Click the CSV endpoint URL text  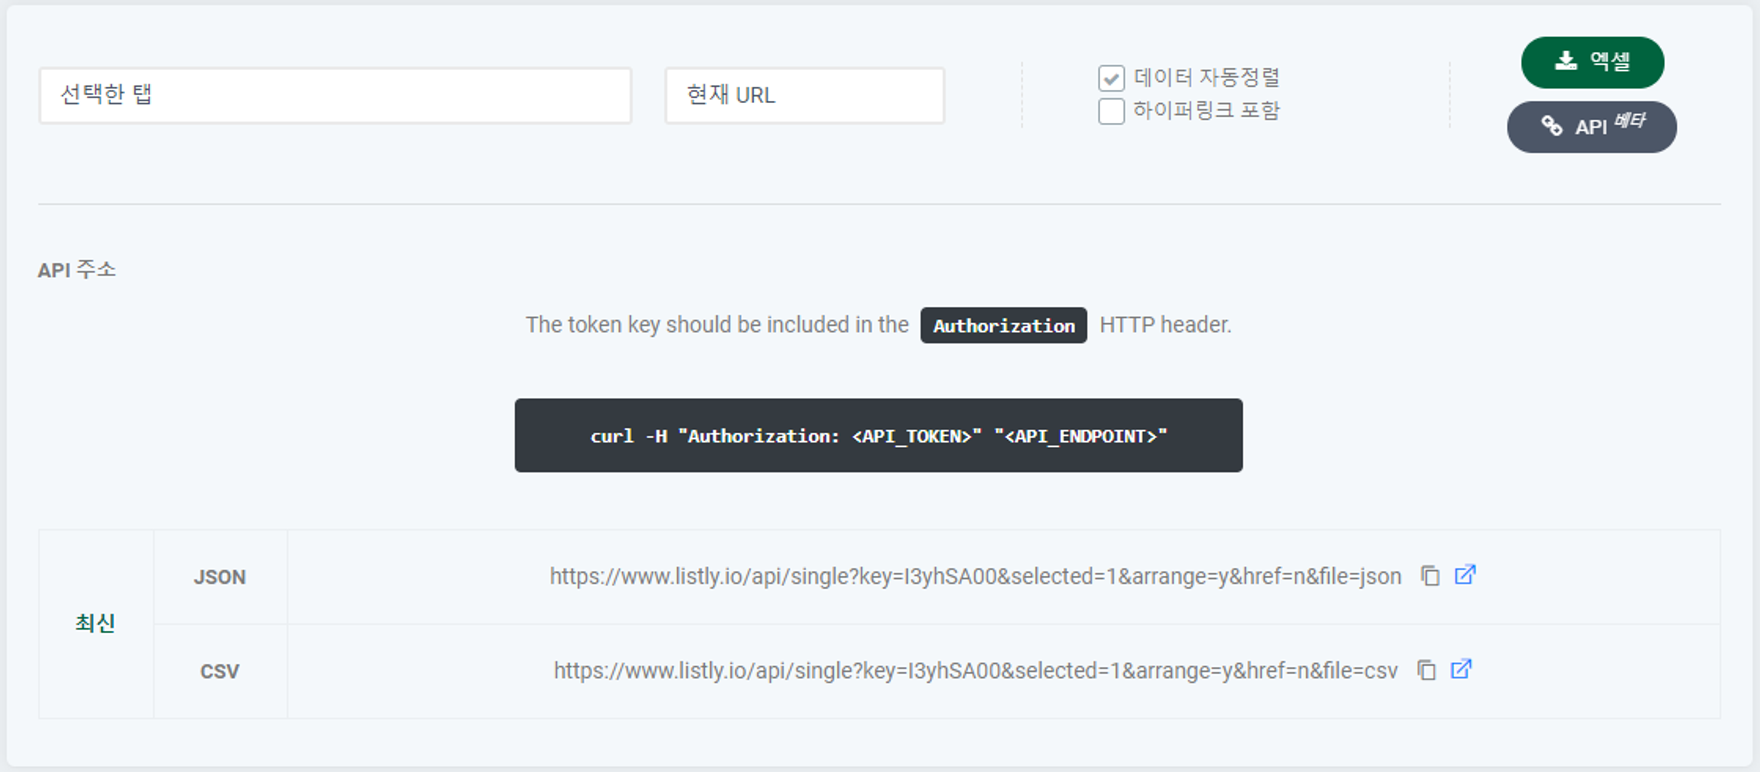click(976, 670)
